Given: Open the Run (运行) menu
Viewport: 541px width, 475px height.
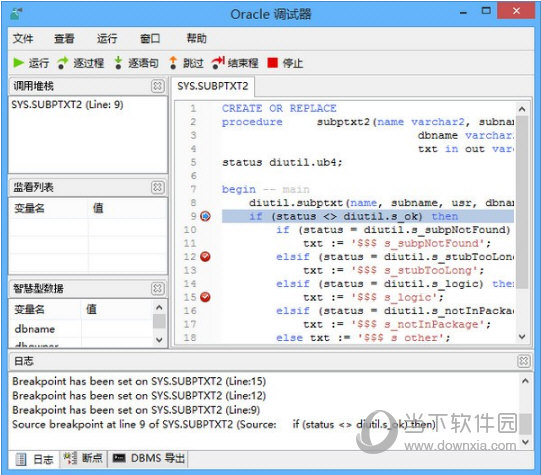Looking at the screenshot, I should [x=107, y=38].
